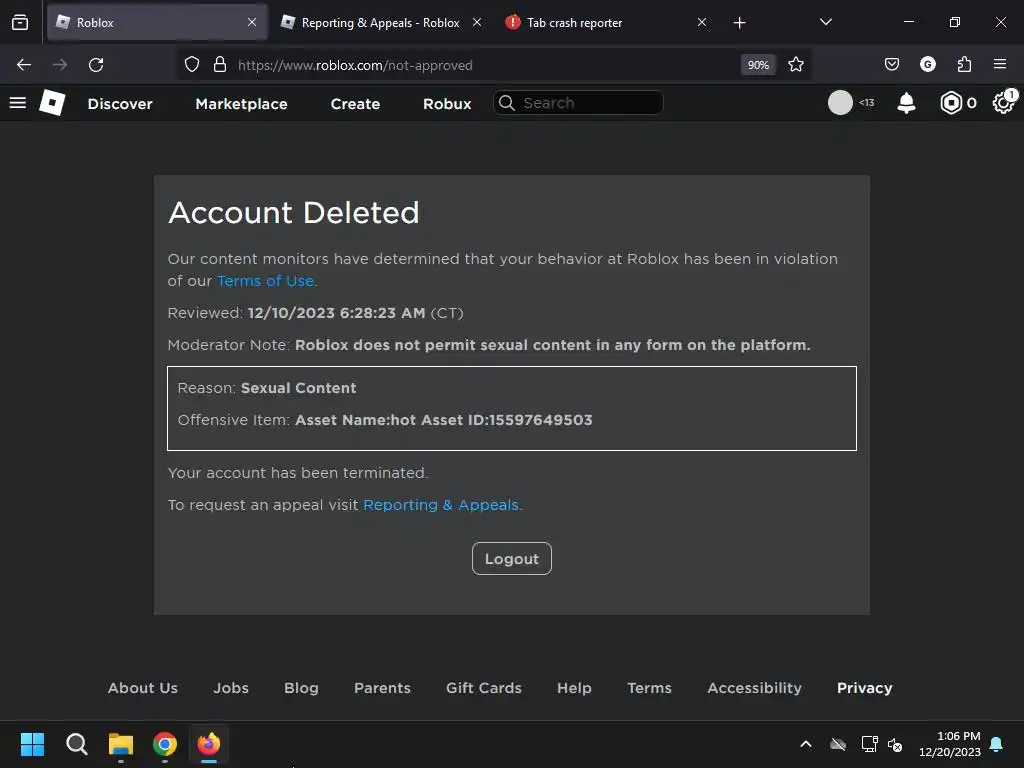Open the user avatar profile
This screenshot has height=768, width=1024.
[840, 103]
